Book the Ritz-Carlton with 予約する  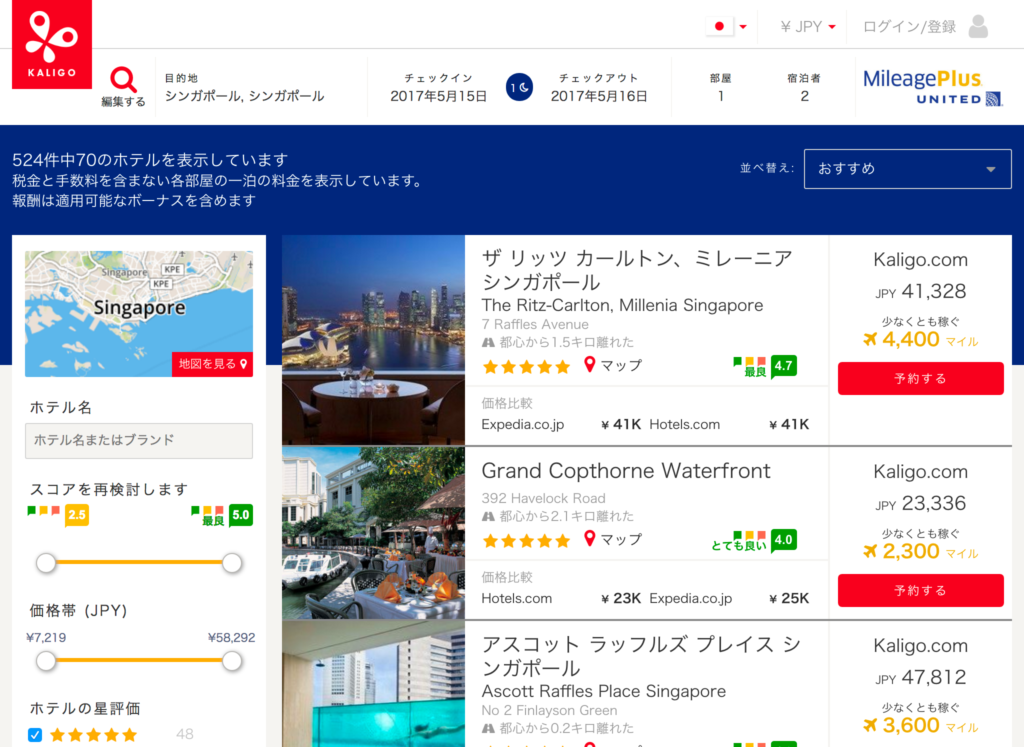pyautogui.click(x=920, y=379)
